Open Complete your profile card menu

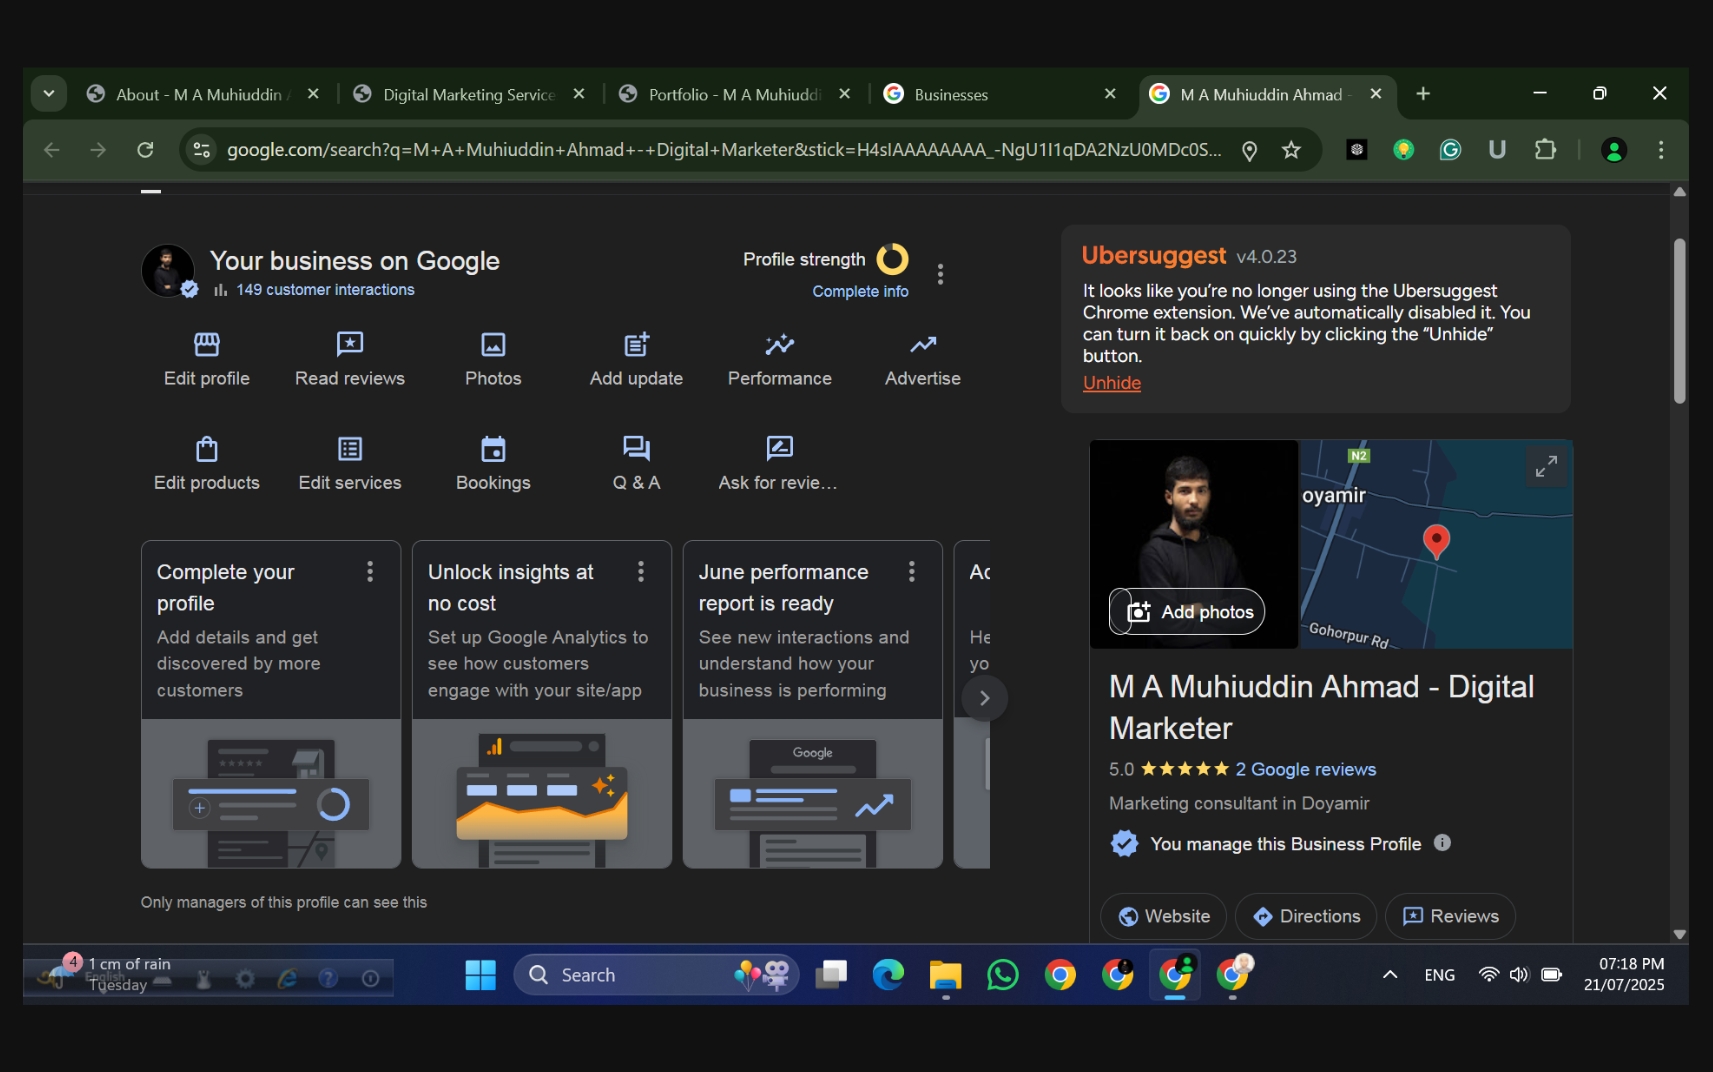(370, 571)
